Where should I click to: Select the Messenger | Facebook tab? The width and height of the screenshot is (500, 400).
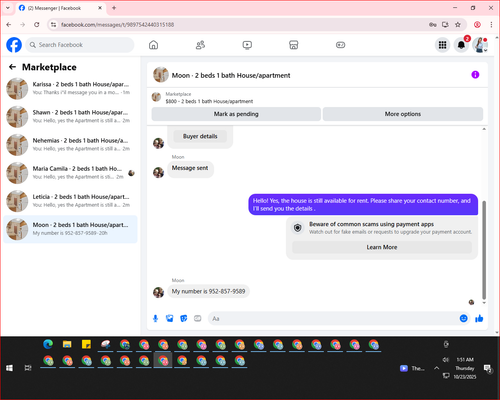pyautogui.click(x=60, y=8)
